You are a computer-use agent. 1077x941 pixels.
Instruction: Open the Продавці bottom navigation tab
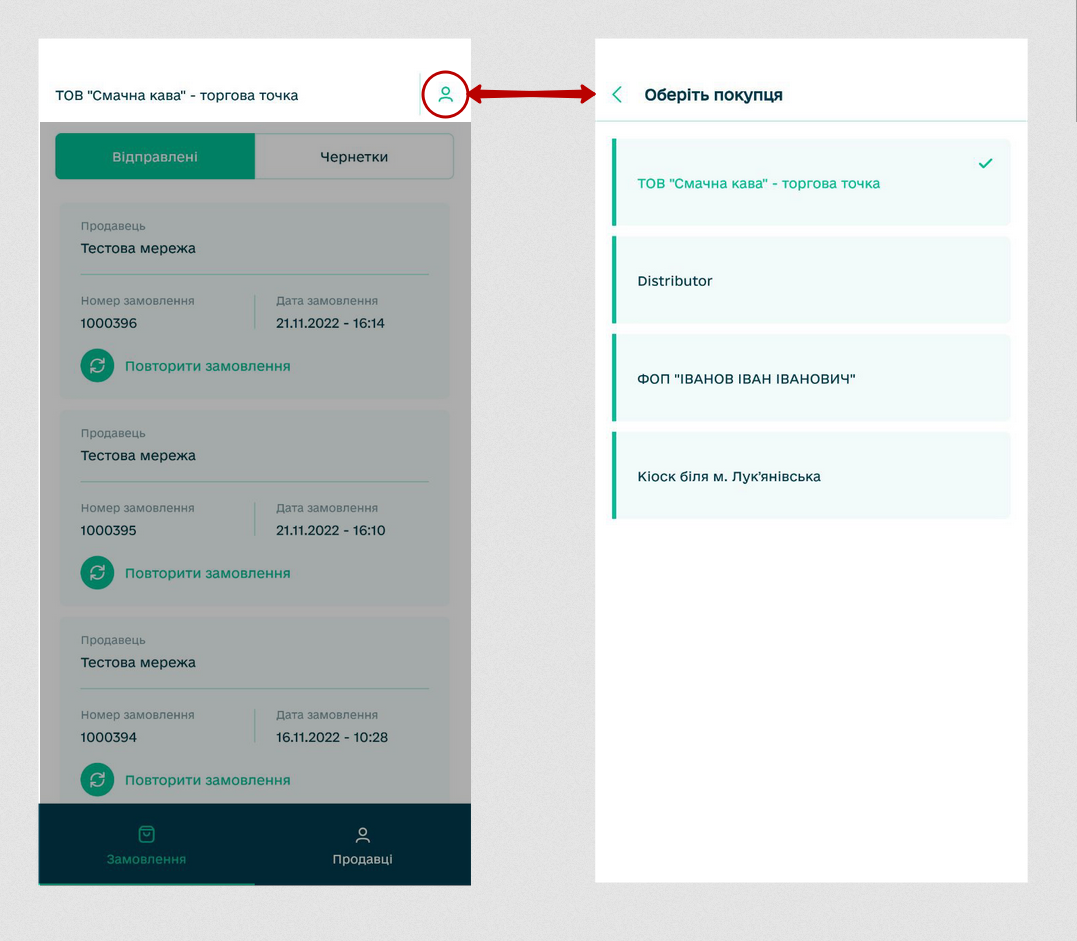363,845
